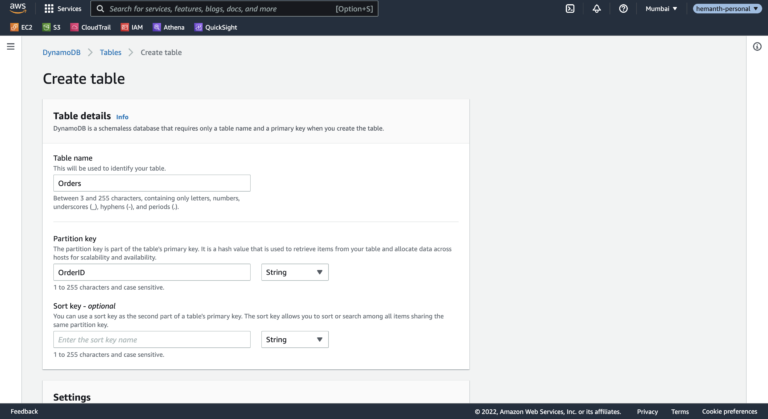The width and height of the screenshot is (768, 419).
Task: Open the help question mark icon
Action: coord(624,8)
